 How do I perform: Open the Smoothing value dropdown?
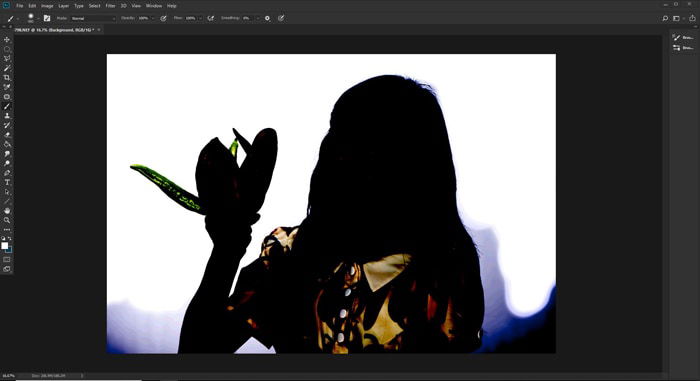(x=257, y=18)
